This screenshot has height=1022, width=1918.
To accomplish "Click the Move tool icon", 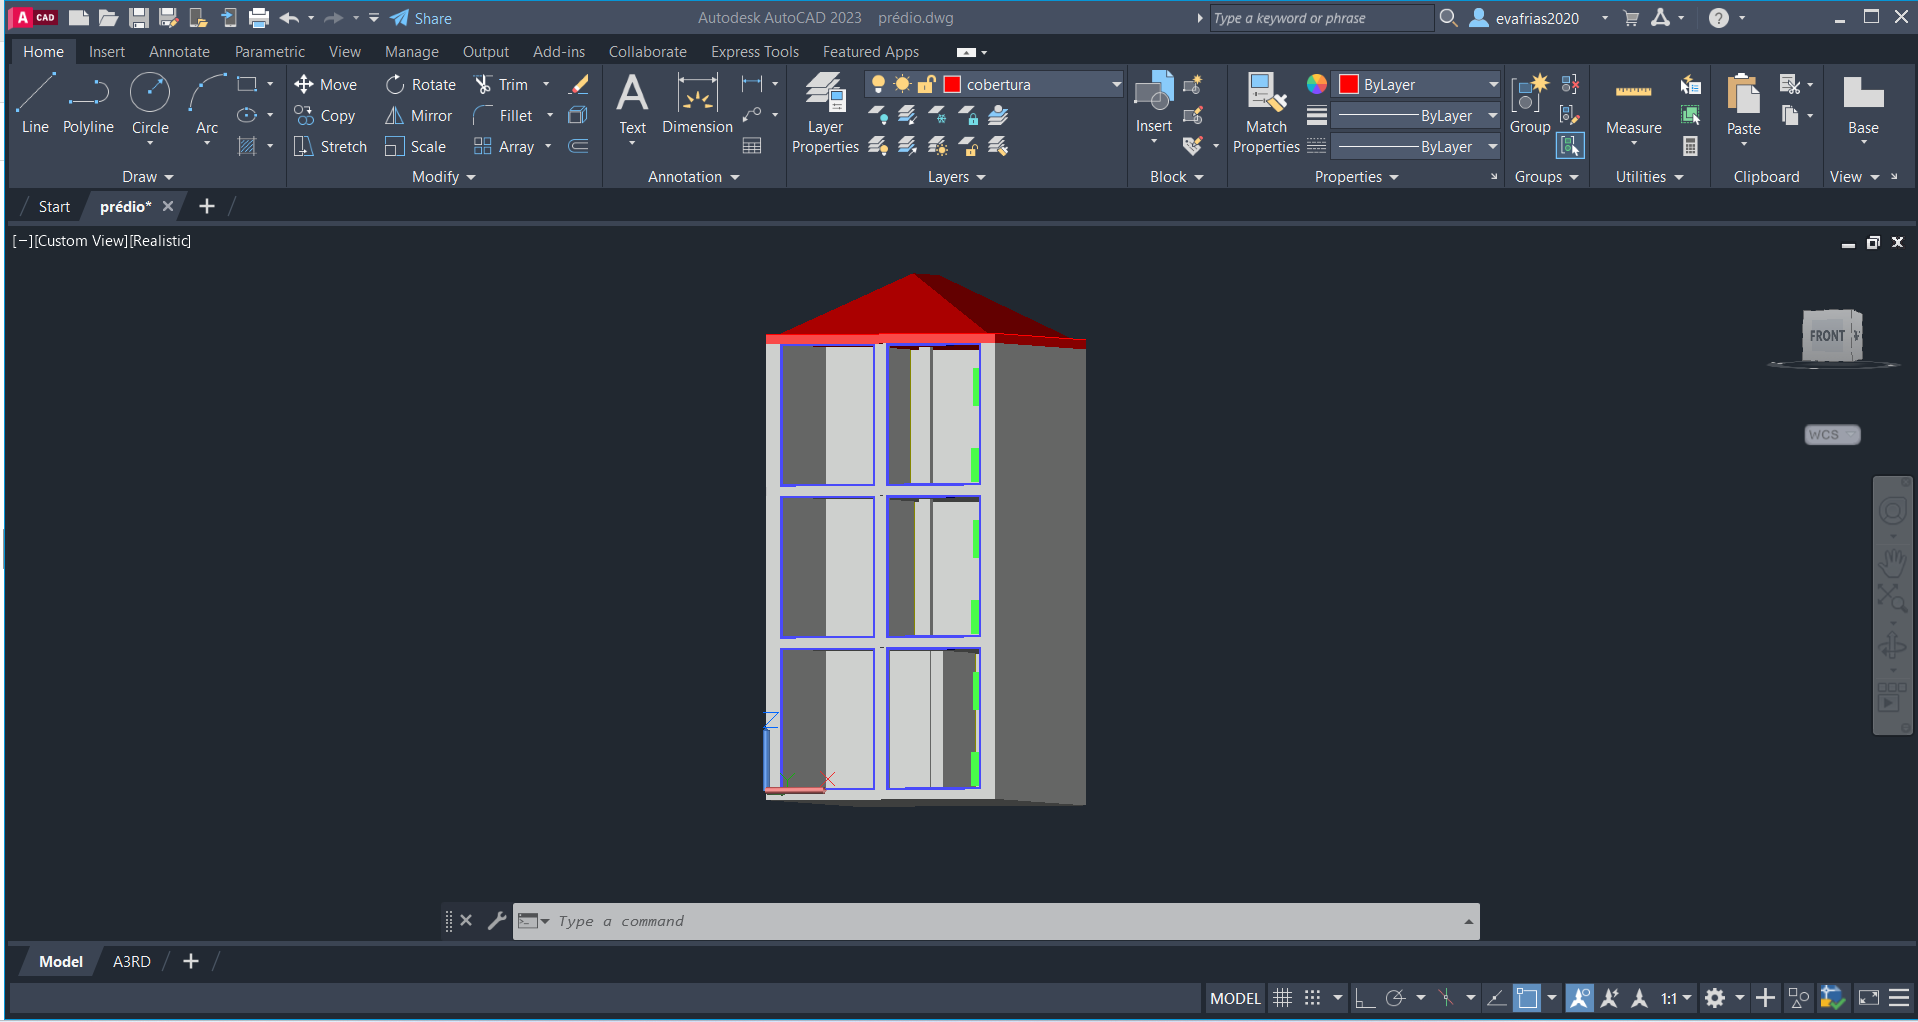I will [x=304, y=84].
